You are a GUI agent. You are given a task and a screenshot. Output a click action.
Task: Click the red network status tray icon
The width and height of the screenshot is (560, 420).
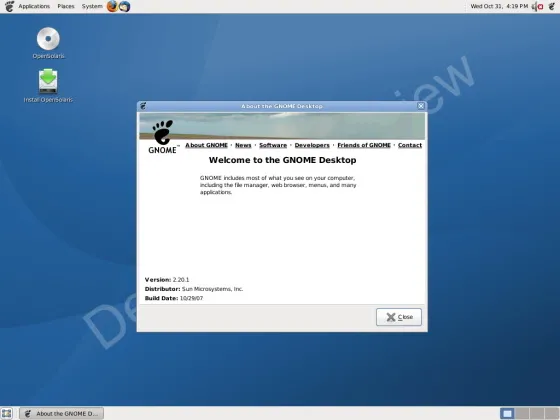point(540,6)
